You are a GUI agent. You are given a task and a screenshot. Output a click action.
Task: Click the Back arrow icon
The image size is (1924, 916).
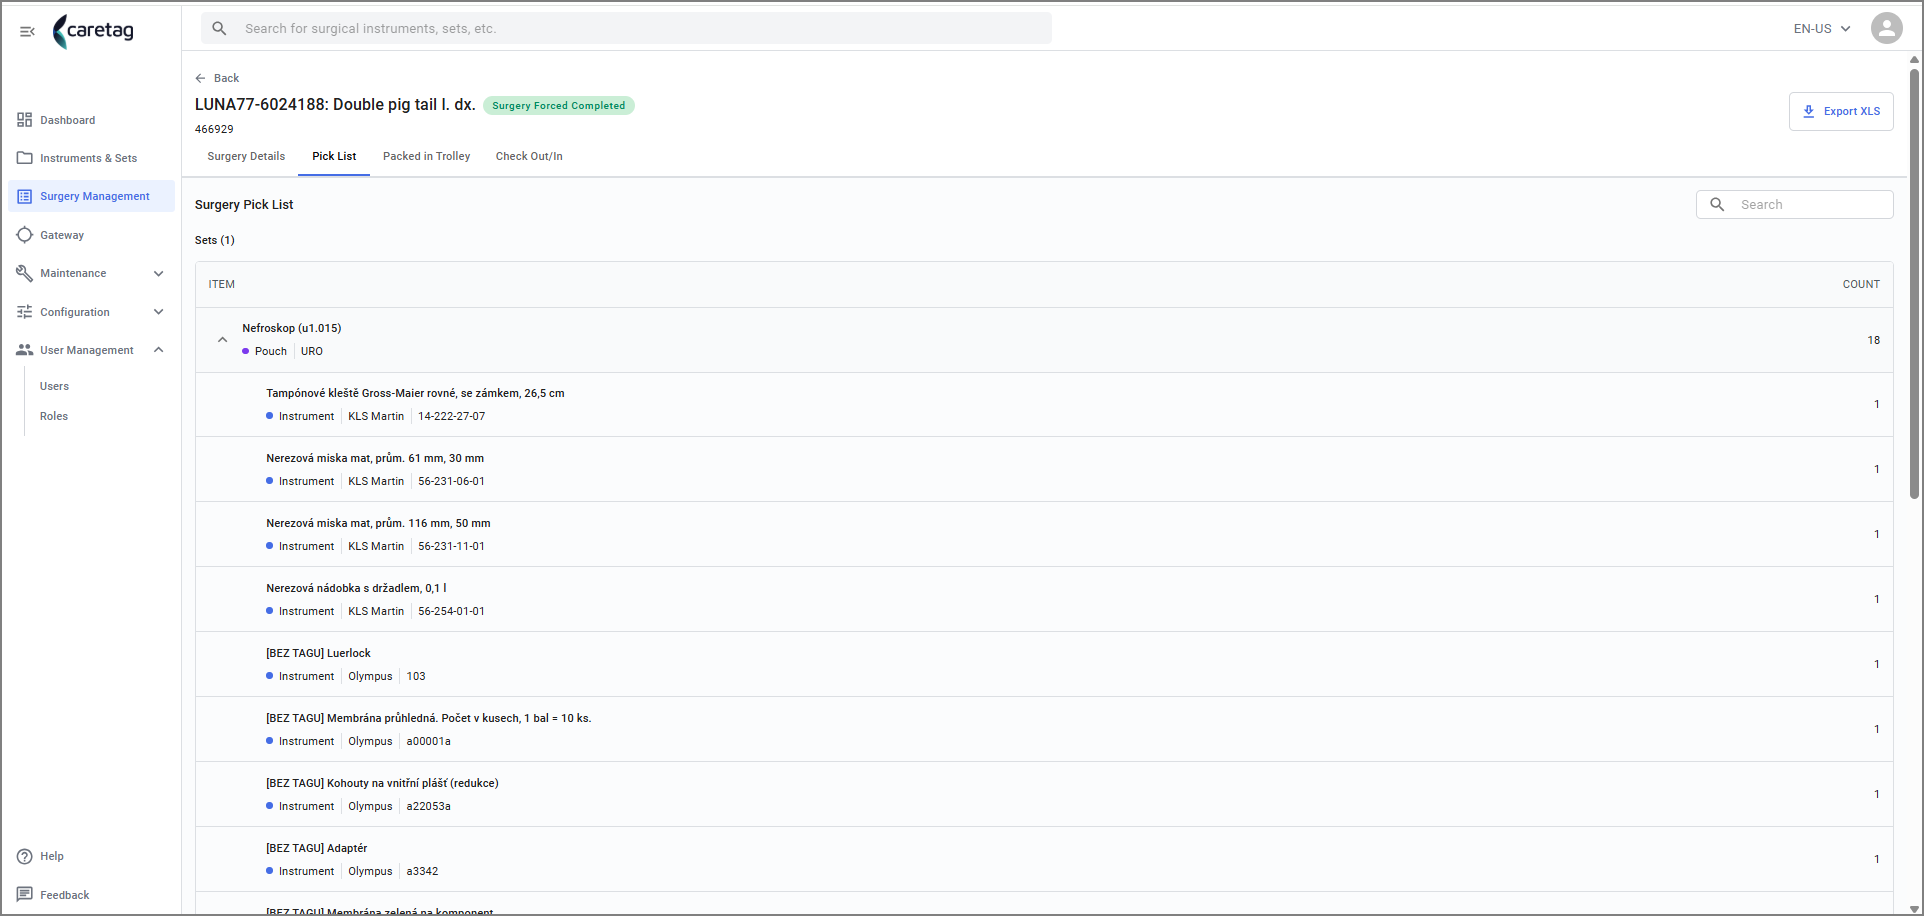[200, 78]
